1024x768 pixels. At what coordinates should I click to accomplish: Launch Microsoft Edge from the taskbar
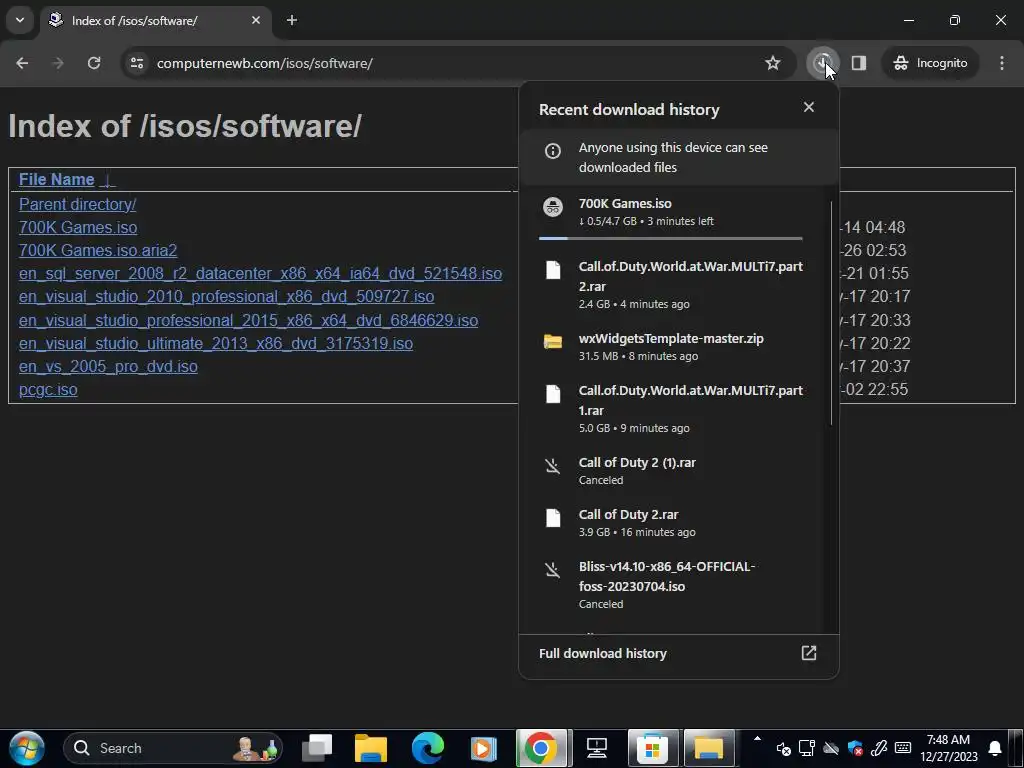click(x=428, y=748)
